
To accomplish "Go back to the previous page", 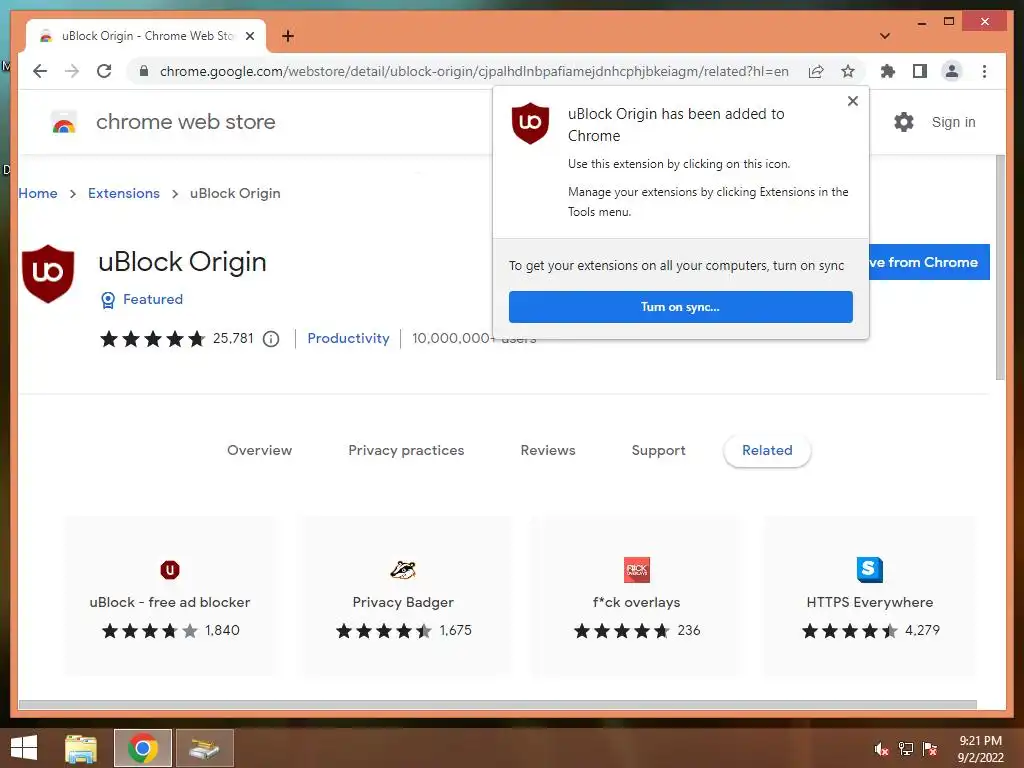I will click(40, 71).
